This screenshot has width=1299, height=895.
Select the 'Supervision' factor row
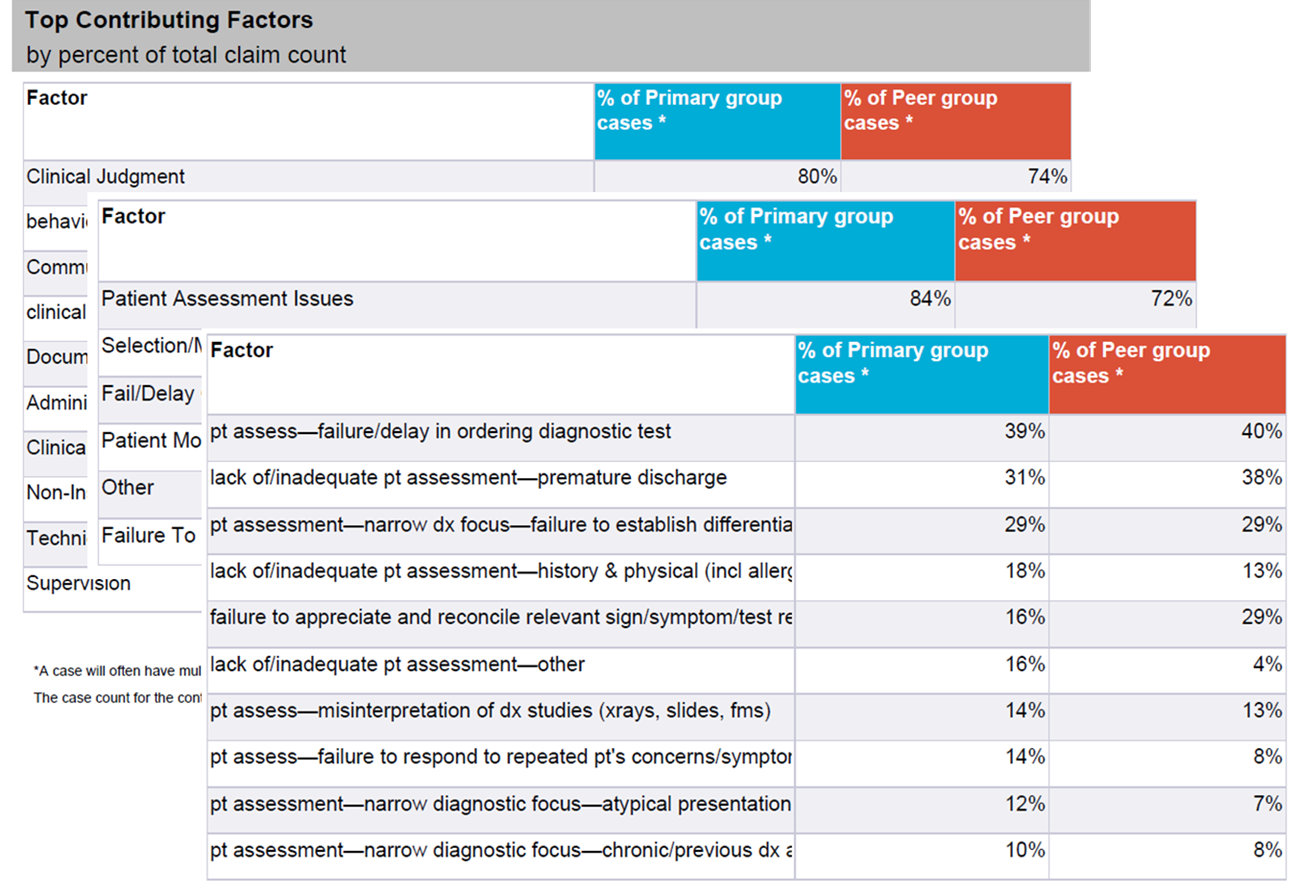coord(79,584)
